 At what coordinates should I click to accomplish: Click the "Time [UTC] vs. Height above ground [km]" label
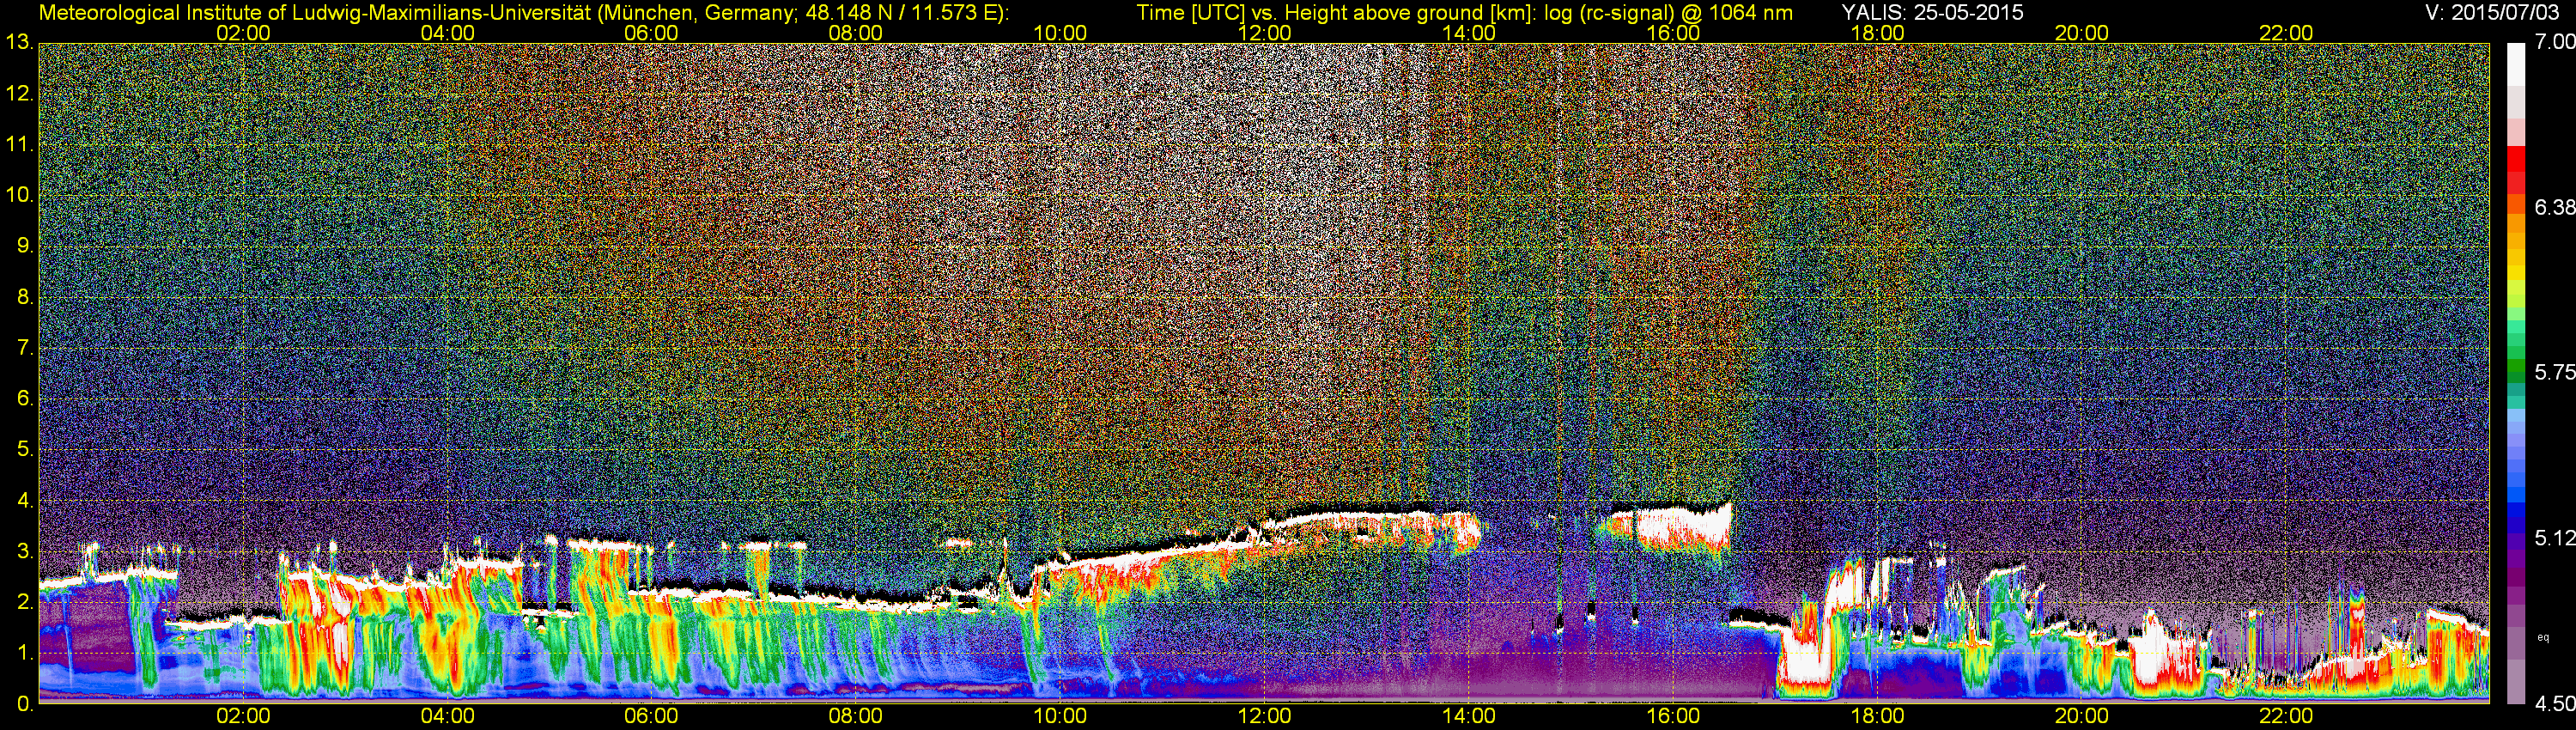[1336, 12]
